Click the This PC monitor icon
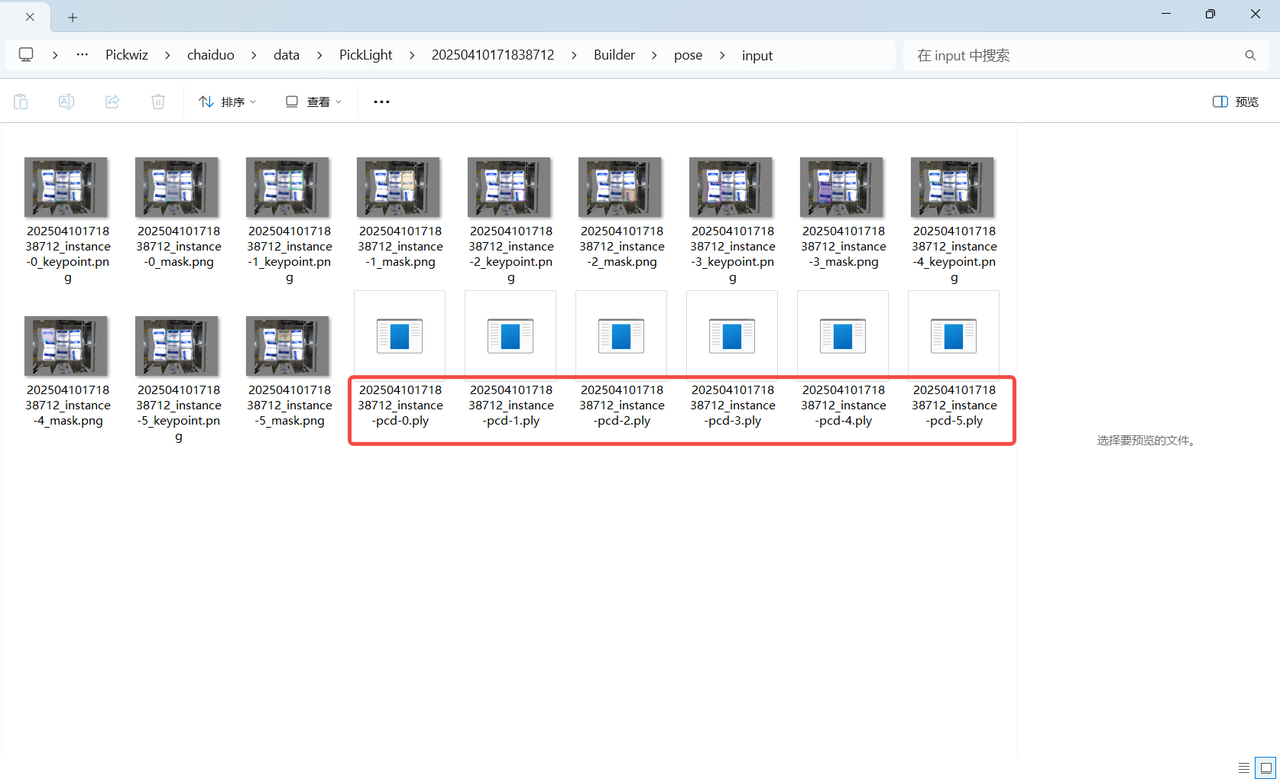Screen dimensions: 1280x779 (26, 55)
